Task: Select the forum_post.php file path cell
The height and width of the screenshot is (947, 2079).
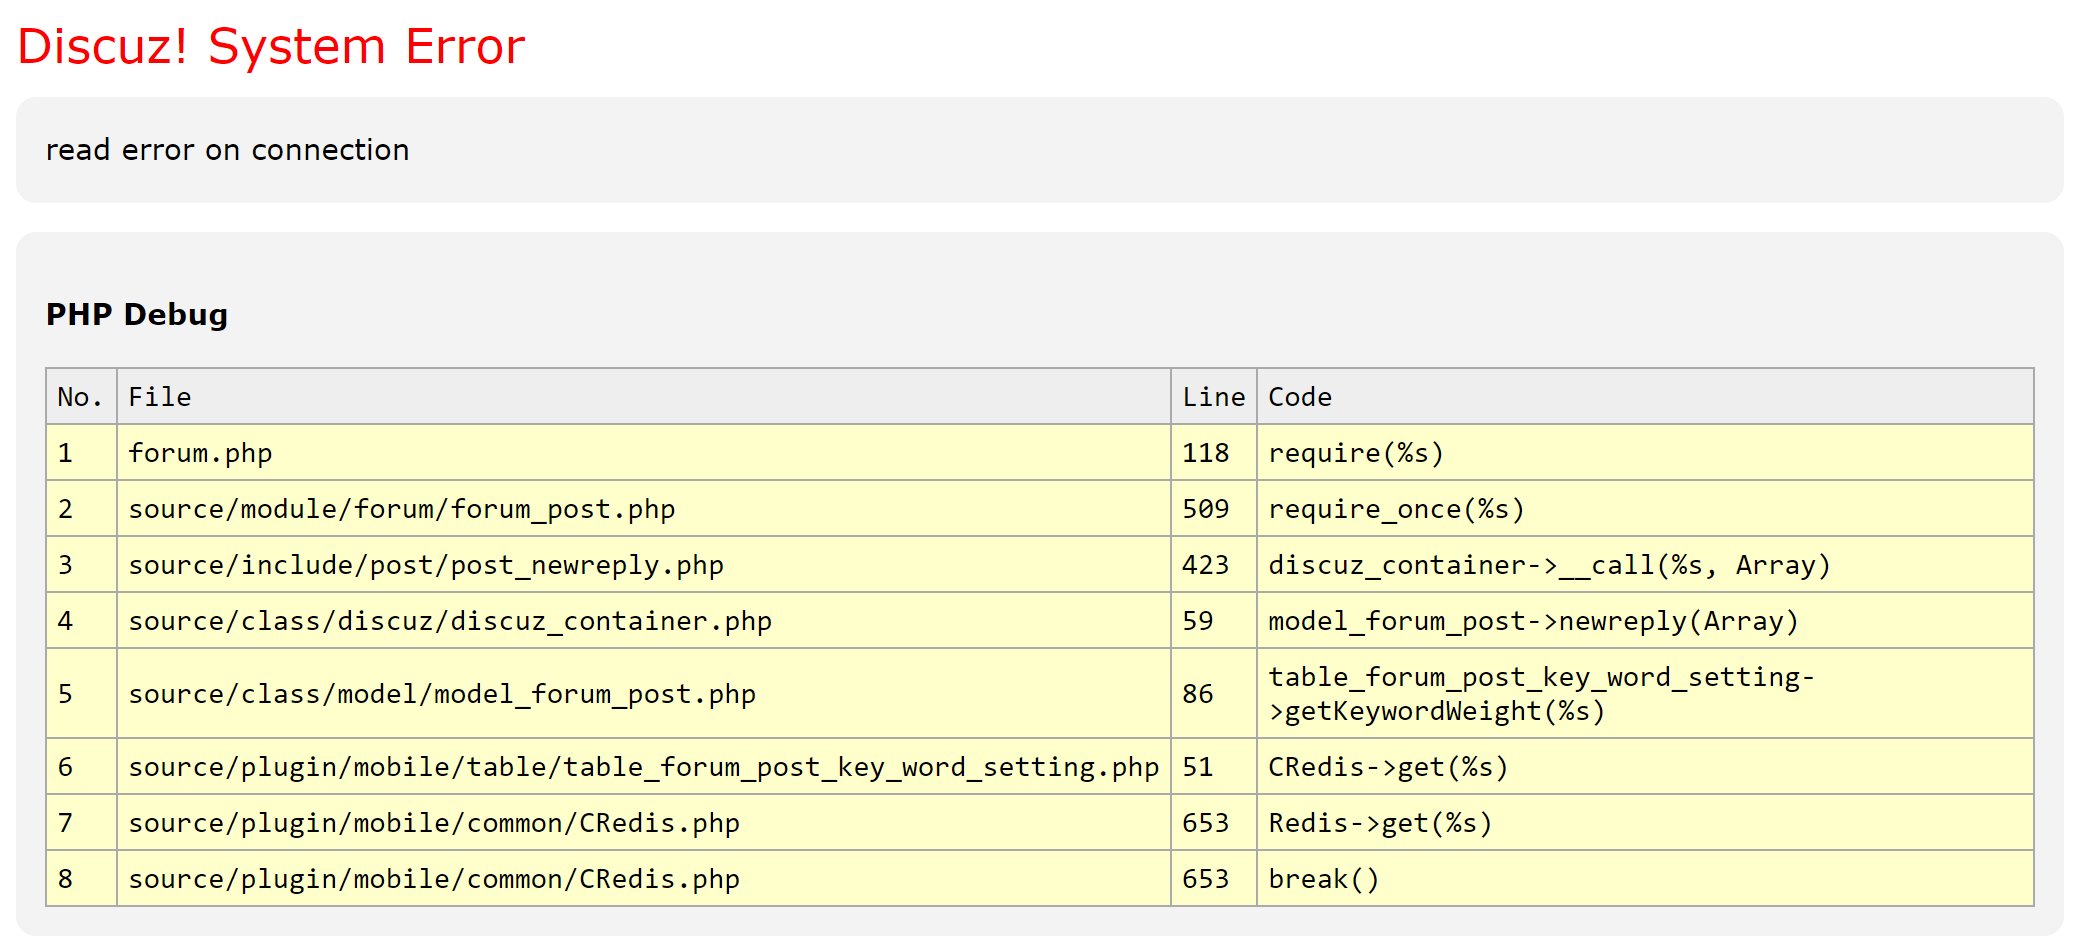Action: [x=401, y=509]
